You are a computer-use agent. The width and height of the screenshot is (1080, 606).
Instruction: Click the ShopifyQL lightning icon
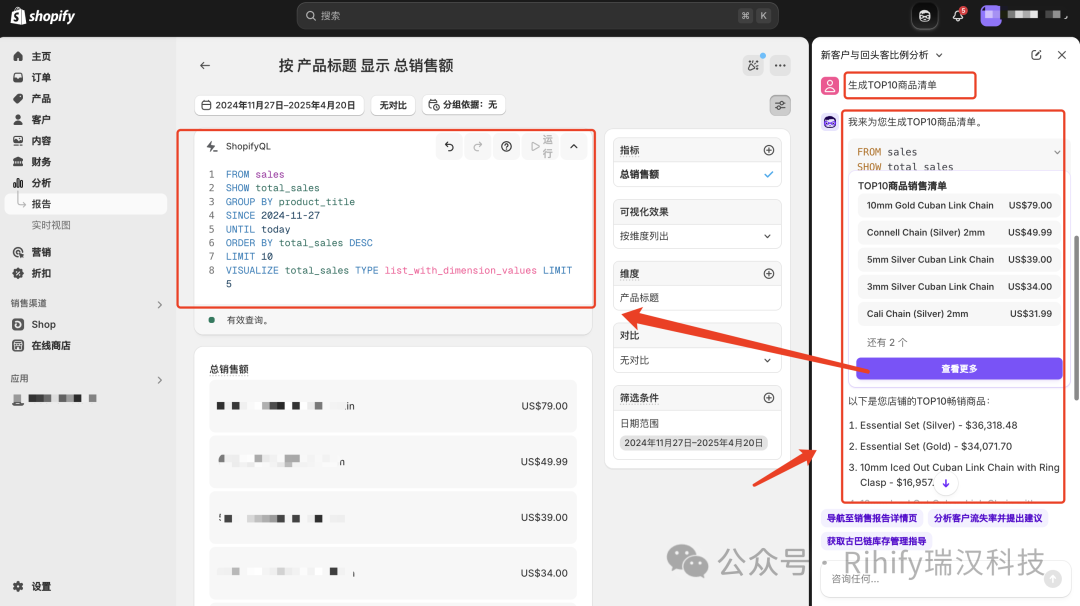pyautogui.click(x=212, y=146)
